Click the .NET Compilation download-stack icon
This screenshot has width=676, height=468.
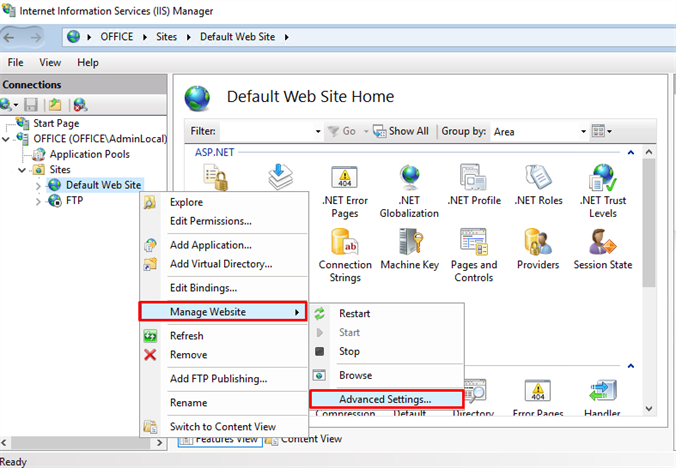coord(280,177)
